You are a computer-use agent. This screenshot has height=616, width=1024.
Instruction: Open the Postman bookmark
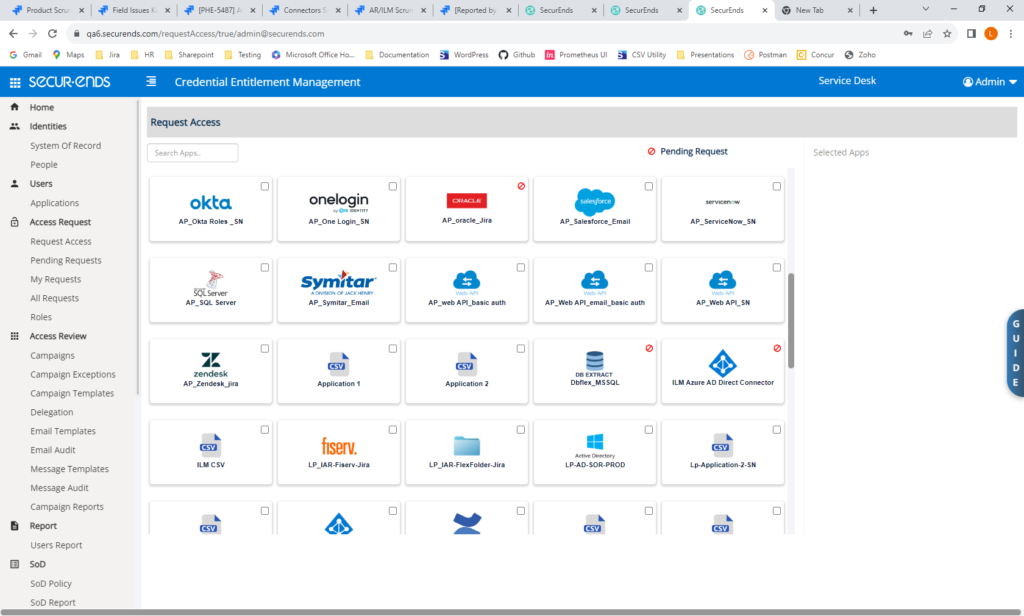(765, 55)
